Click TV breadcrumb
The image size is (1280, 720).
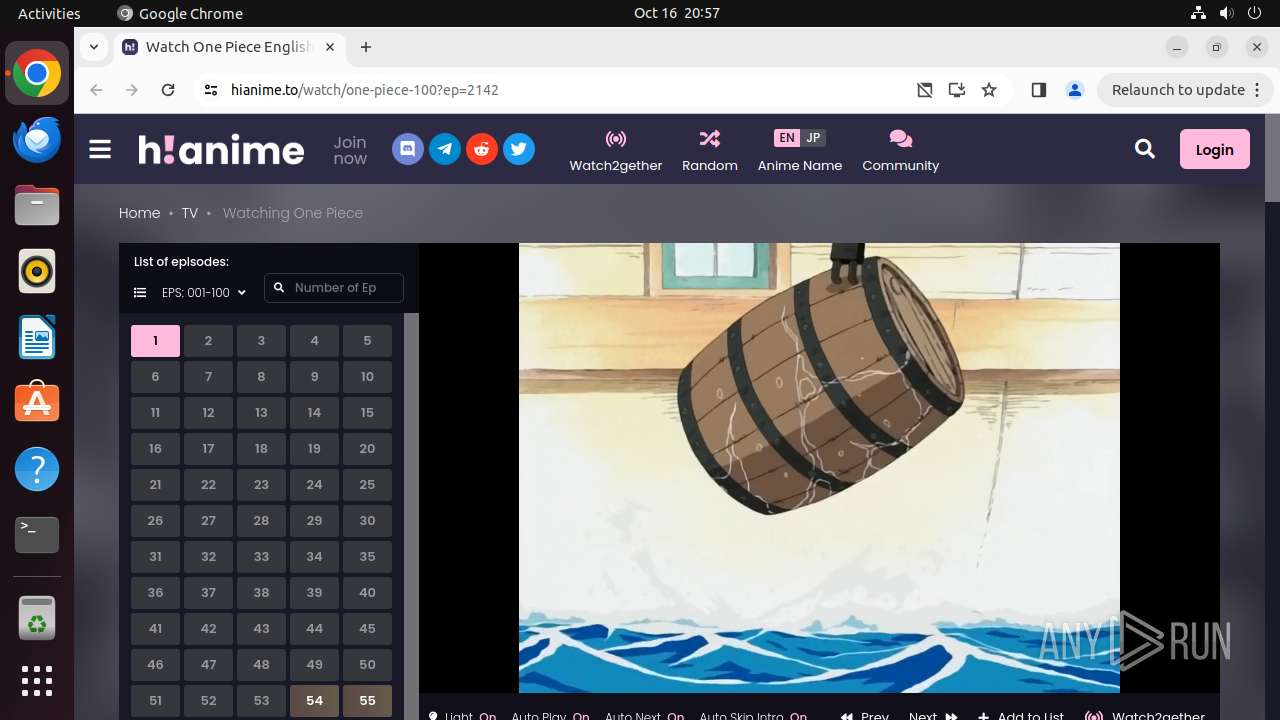point(190,213)
